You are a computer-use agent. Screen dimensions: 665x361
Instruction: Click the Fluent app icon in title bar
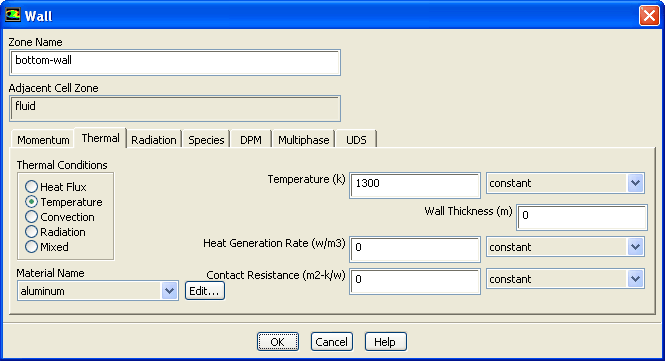pyautogui.click(x=12, y=15)
